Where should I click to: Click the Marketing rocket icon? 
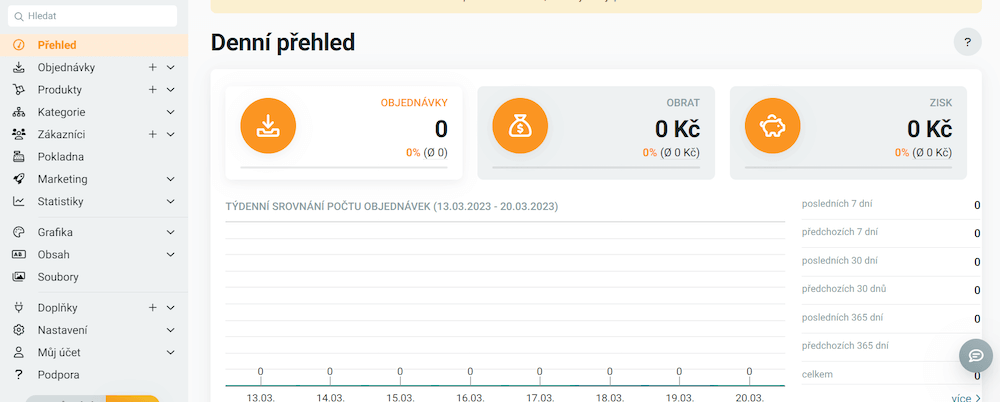click(x=18, y=179)
